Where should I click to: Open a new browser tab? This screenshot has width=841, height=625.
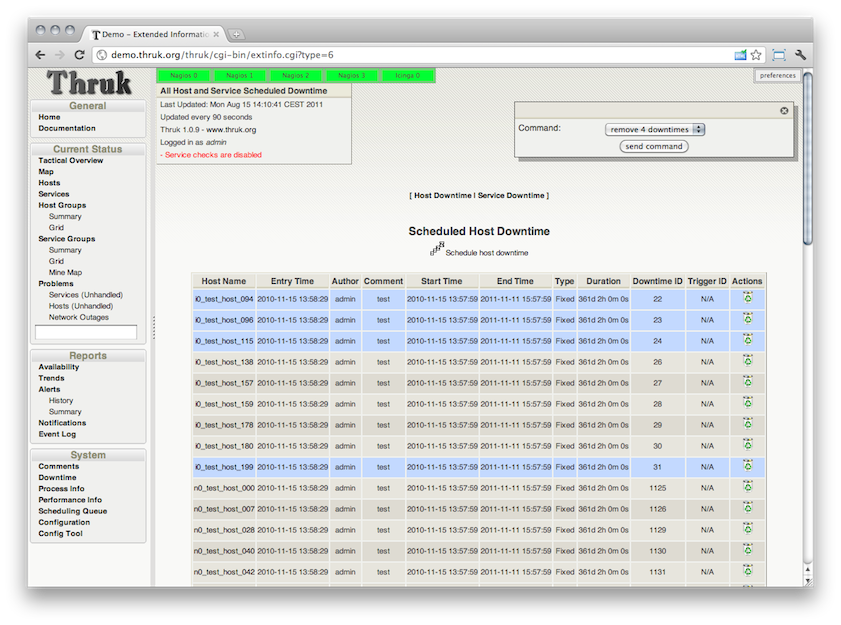[236, 34]
